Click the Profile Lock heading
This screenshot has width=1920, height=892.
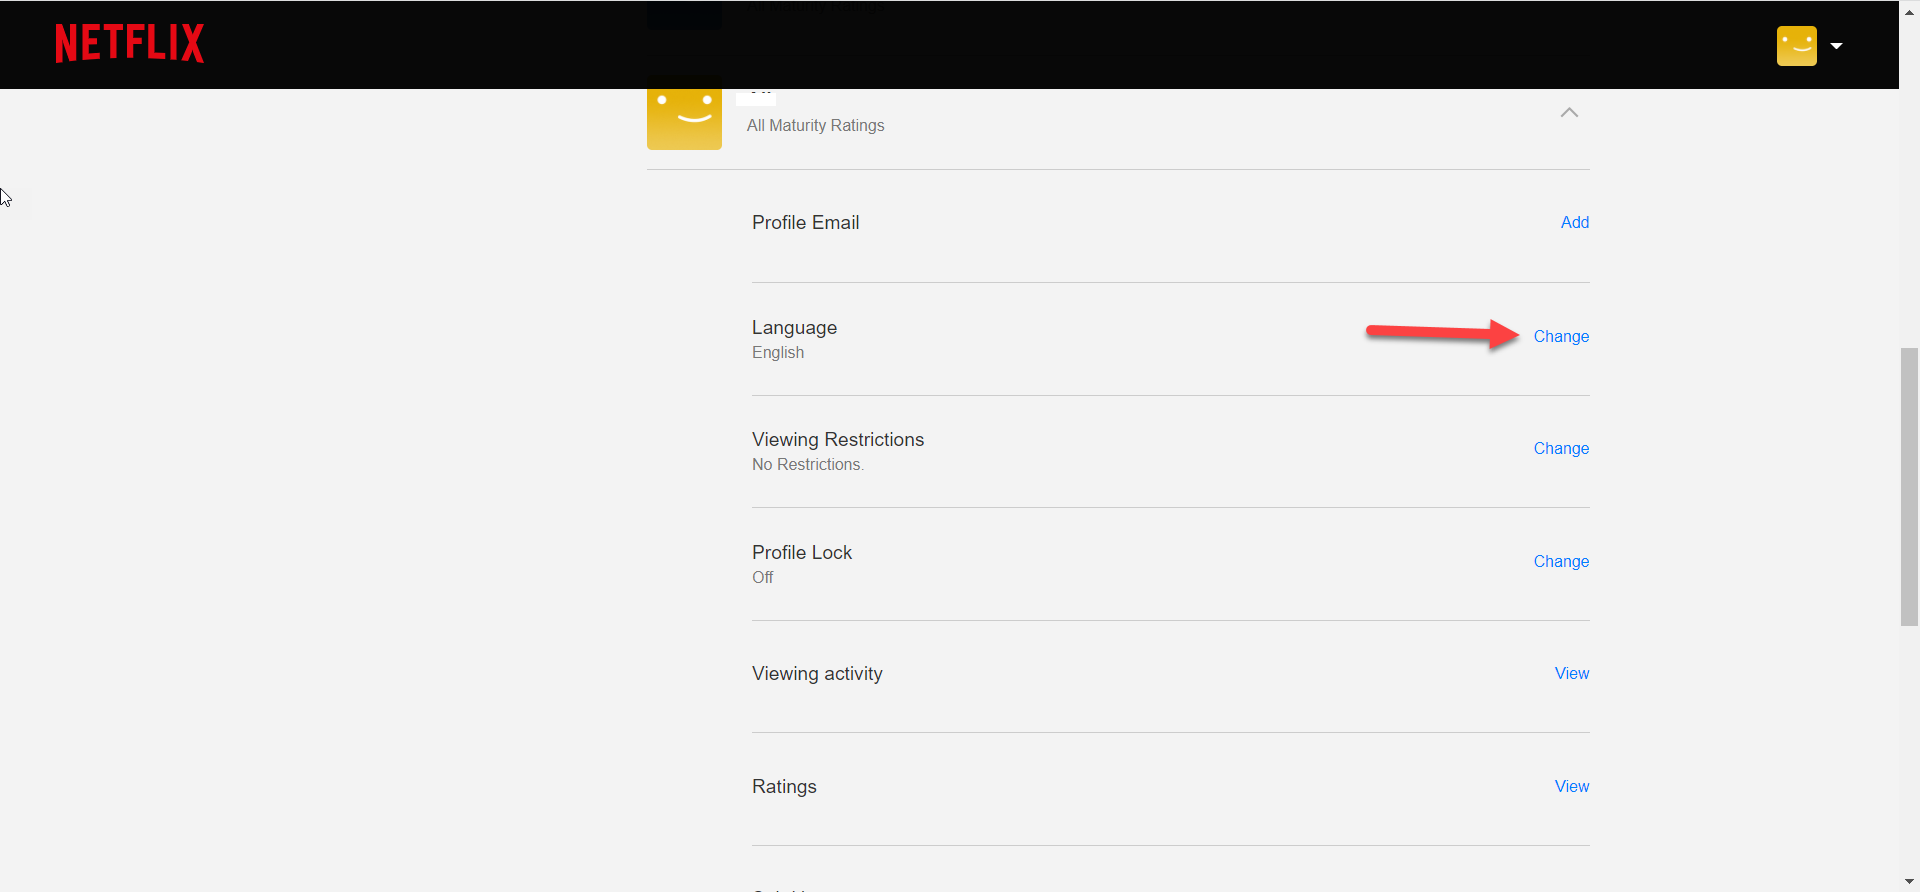[801, 553]
